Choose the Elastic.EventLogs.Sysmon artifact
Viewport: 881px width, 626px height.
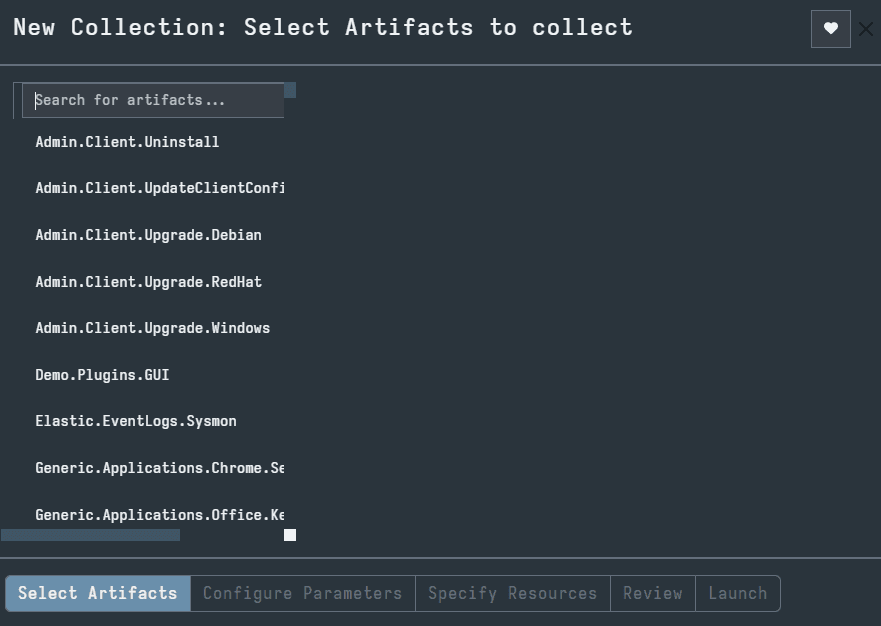136,421
